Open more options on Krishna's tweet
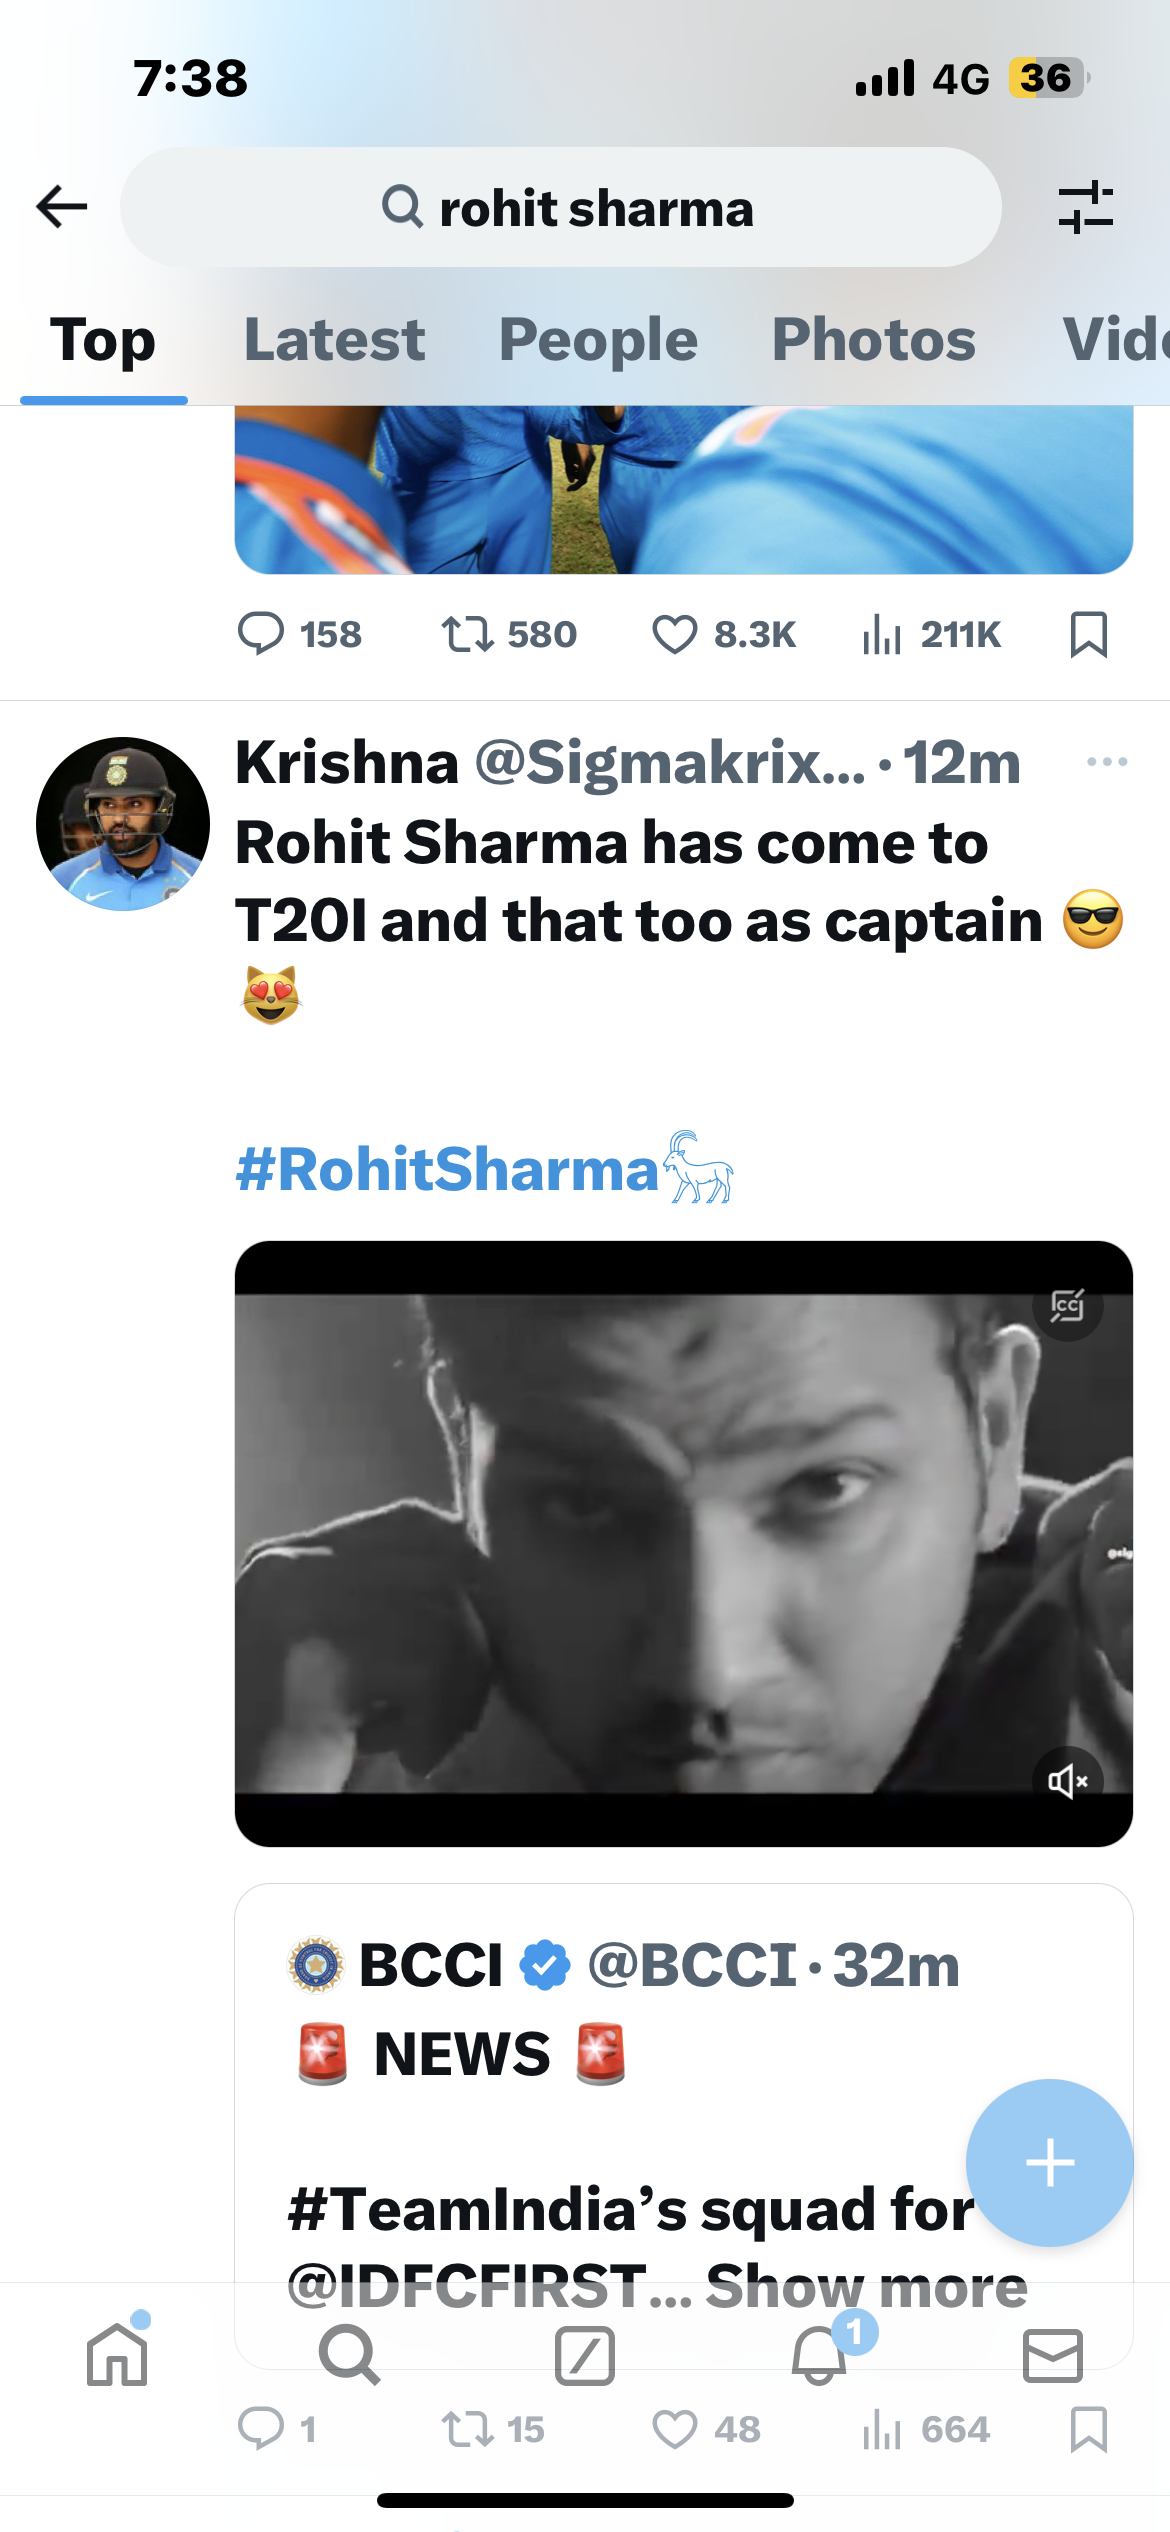This screenshot has height=2532, width=1170. pos(1107,762)
